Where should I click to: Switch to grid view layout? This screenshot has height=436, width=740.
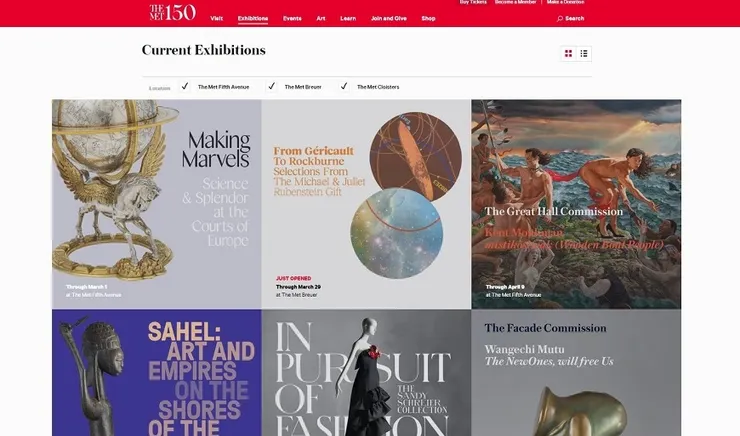[568, 54]
